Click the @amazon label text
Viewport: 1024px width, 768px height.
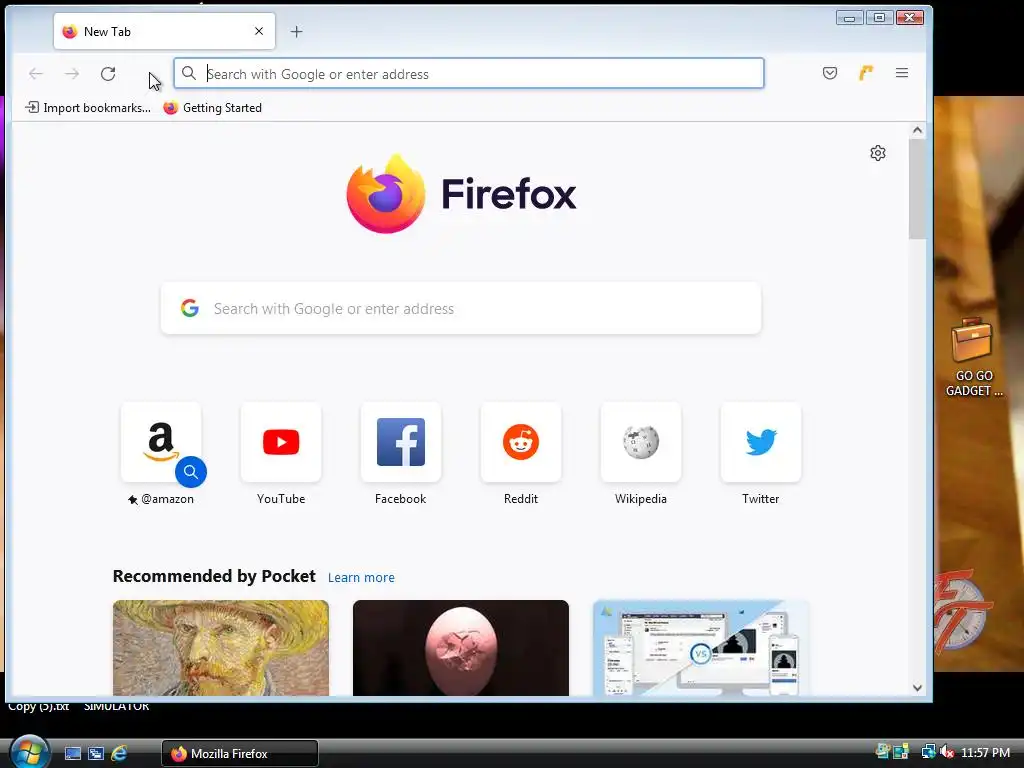[167, 499]
